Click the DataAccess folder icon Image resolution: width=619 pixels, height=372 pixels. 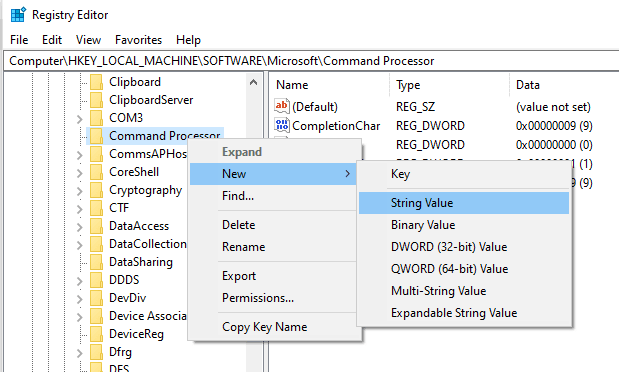(96, 226)
